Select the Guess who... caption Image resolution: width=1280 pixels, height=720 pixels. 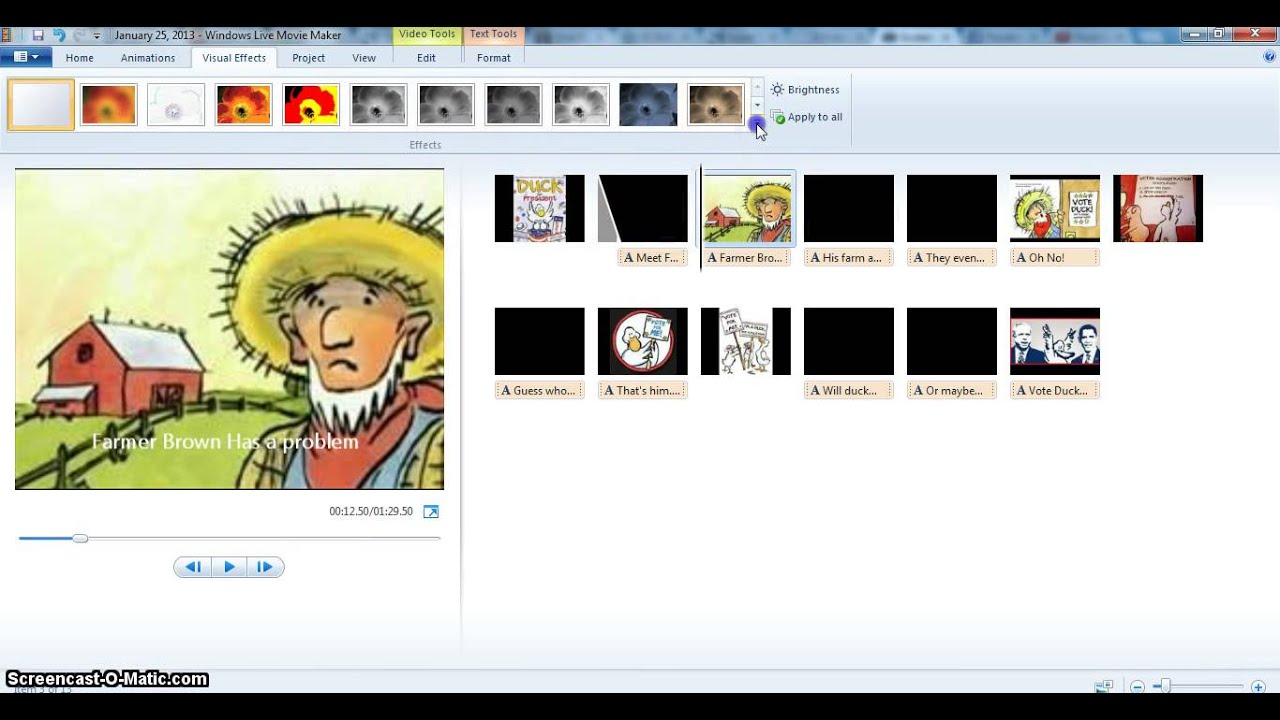[x=540, y=391]
